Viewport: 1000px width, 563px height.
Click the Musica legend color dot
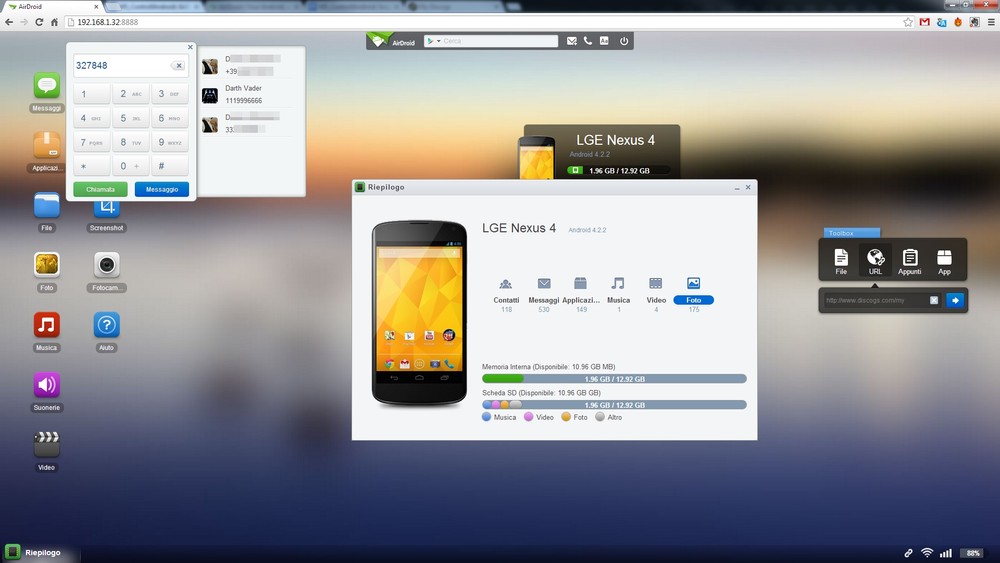pyautogui.click(x=487, y=417)
